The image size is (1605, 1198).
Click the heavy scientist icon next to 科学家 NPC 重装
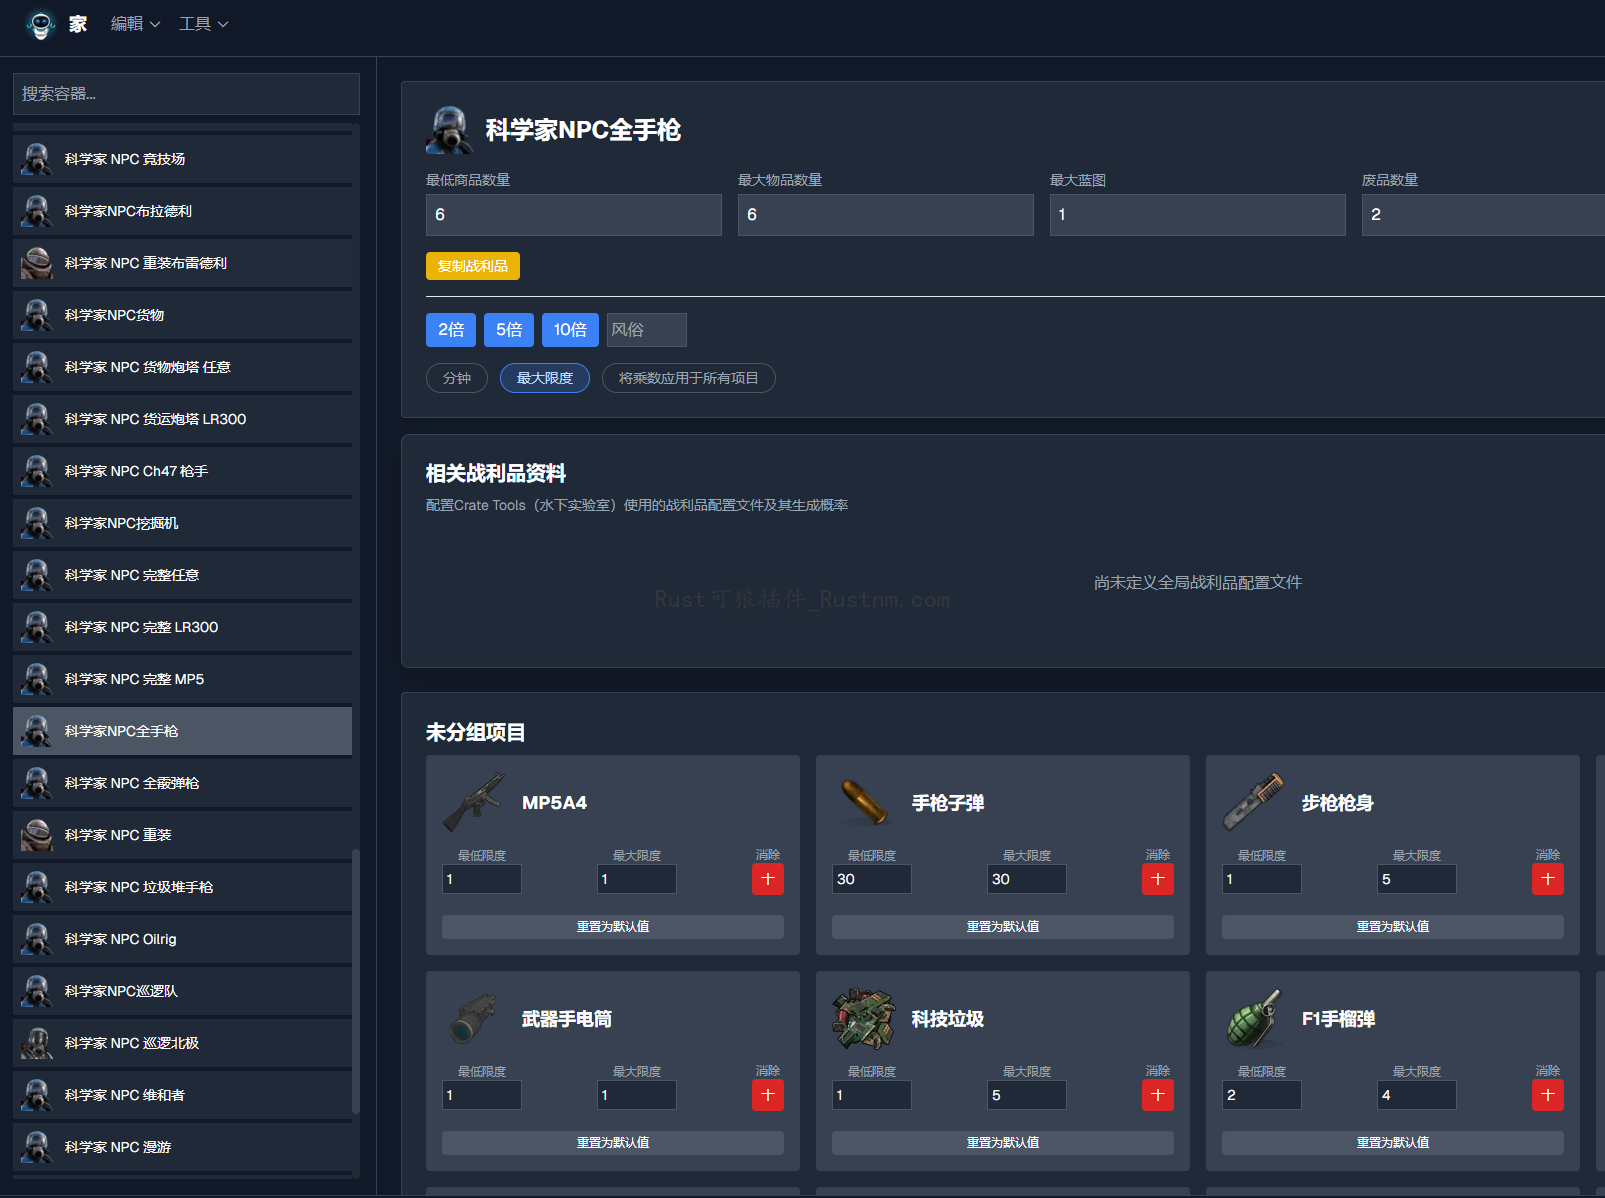click(36, 834)
